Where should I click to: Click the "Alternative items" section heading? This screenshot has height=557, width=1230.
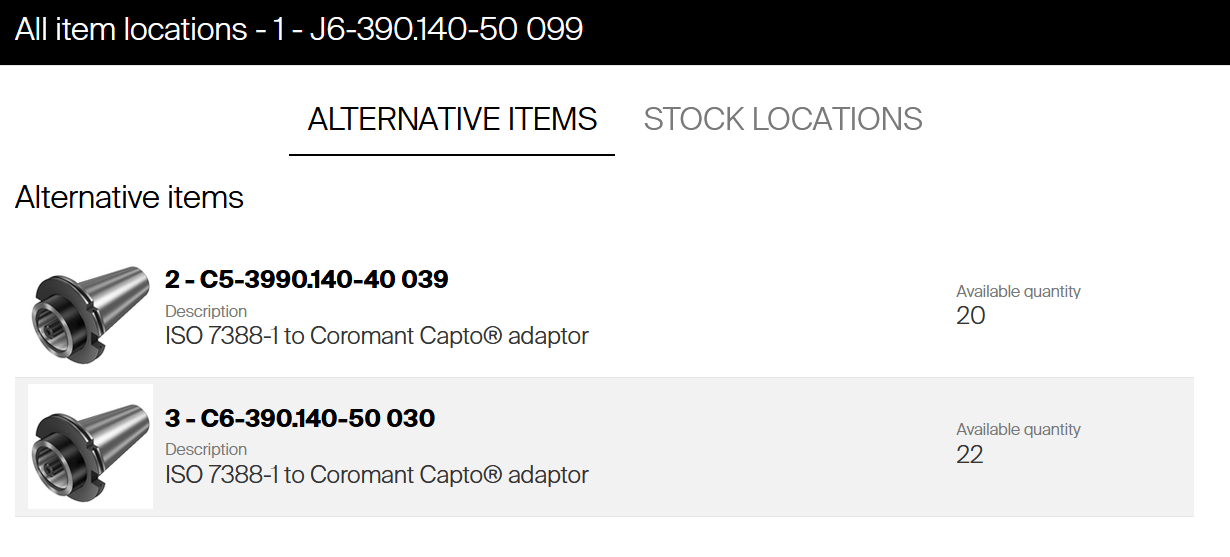click(x=129, y=197)
